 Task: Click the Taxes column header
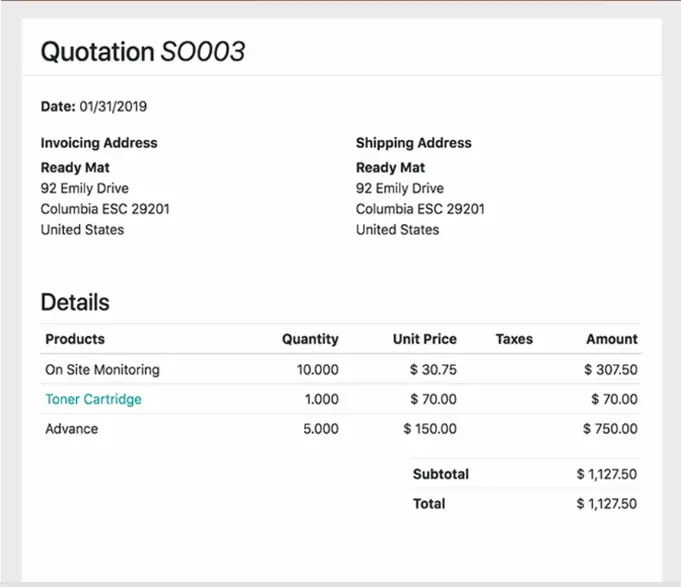pos(514,339)
